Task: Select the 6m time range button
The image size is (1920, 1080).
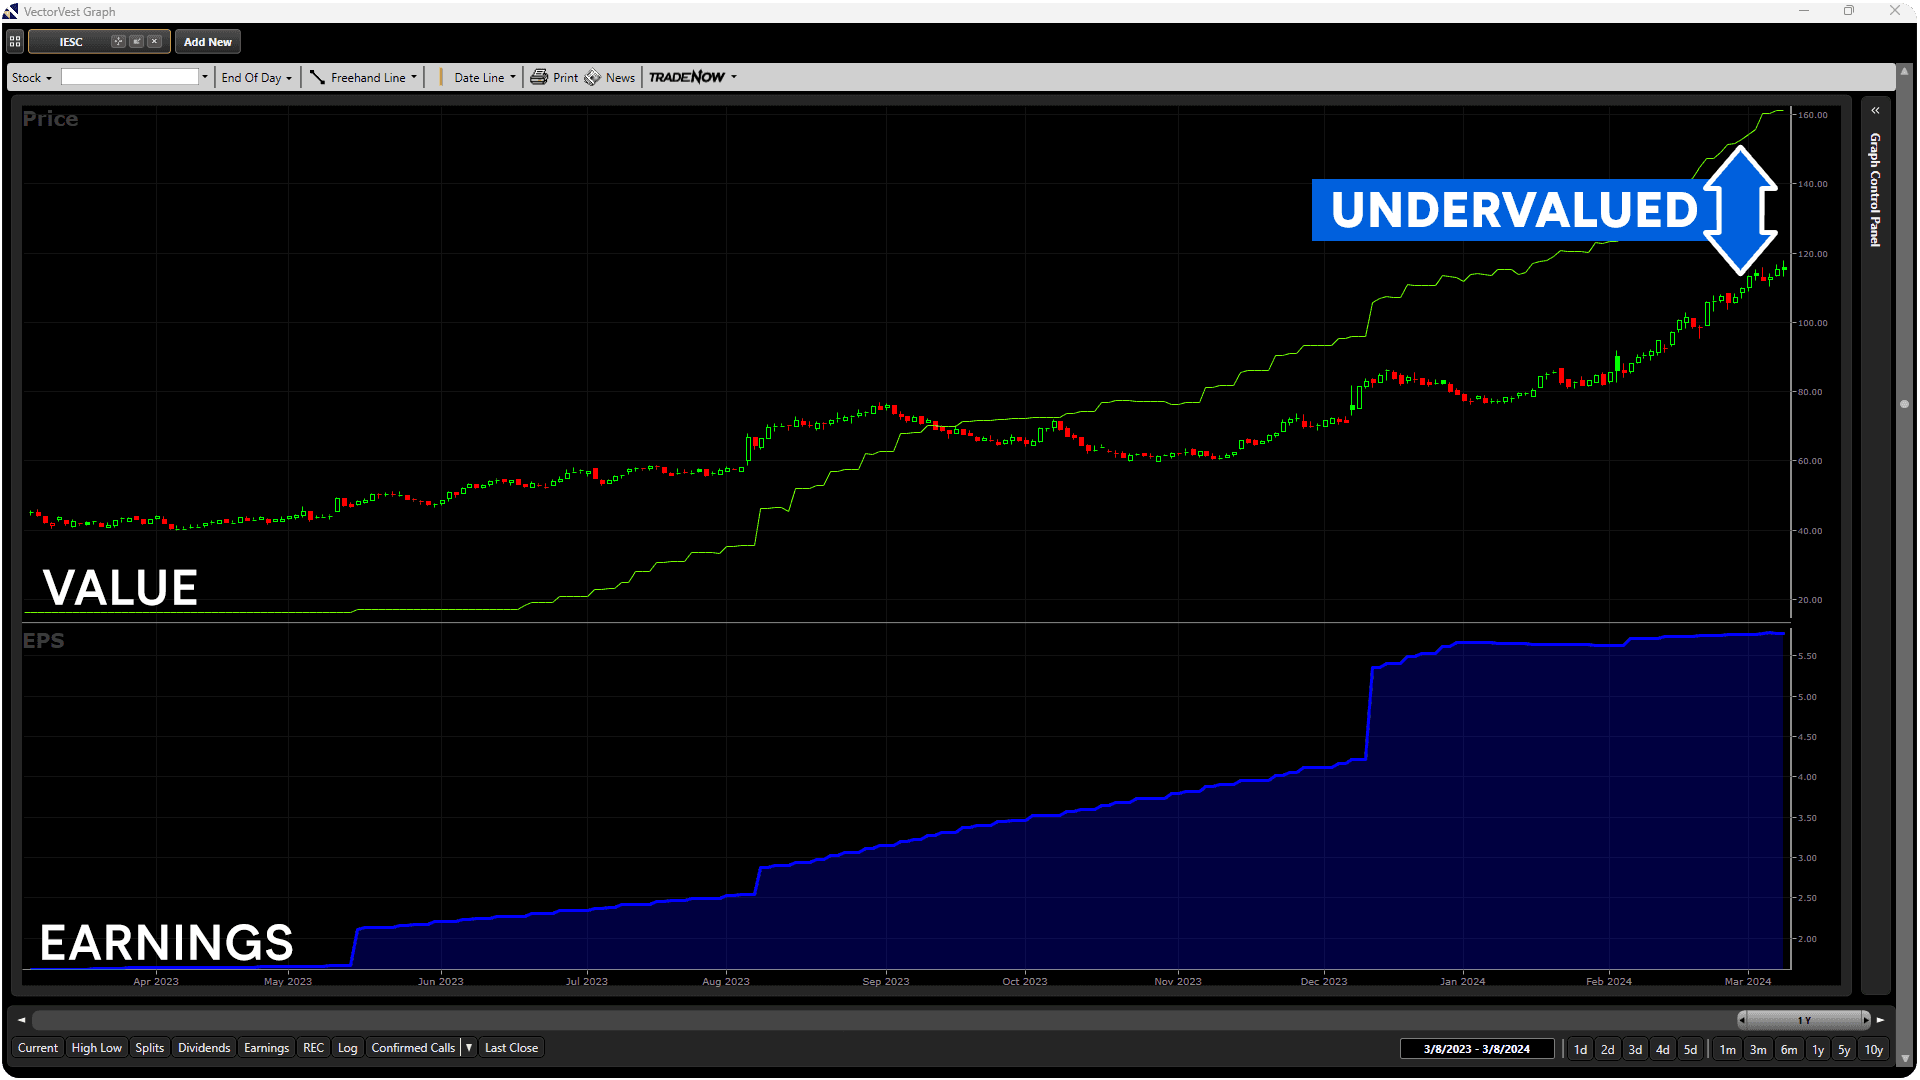Action: point(1789,1049)
